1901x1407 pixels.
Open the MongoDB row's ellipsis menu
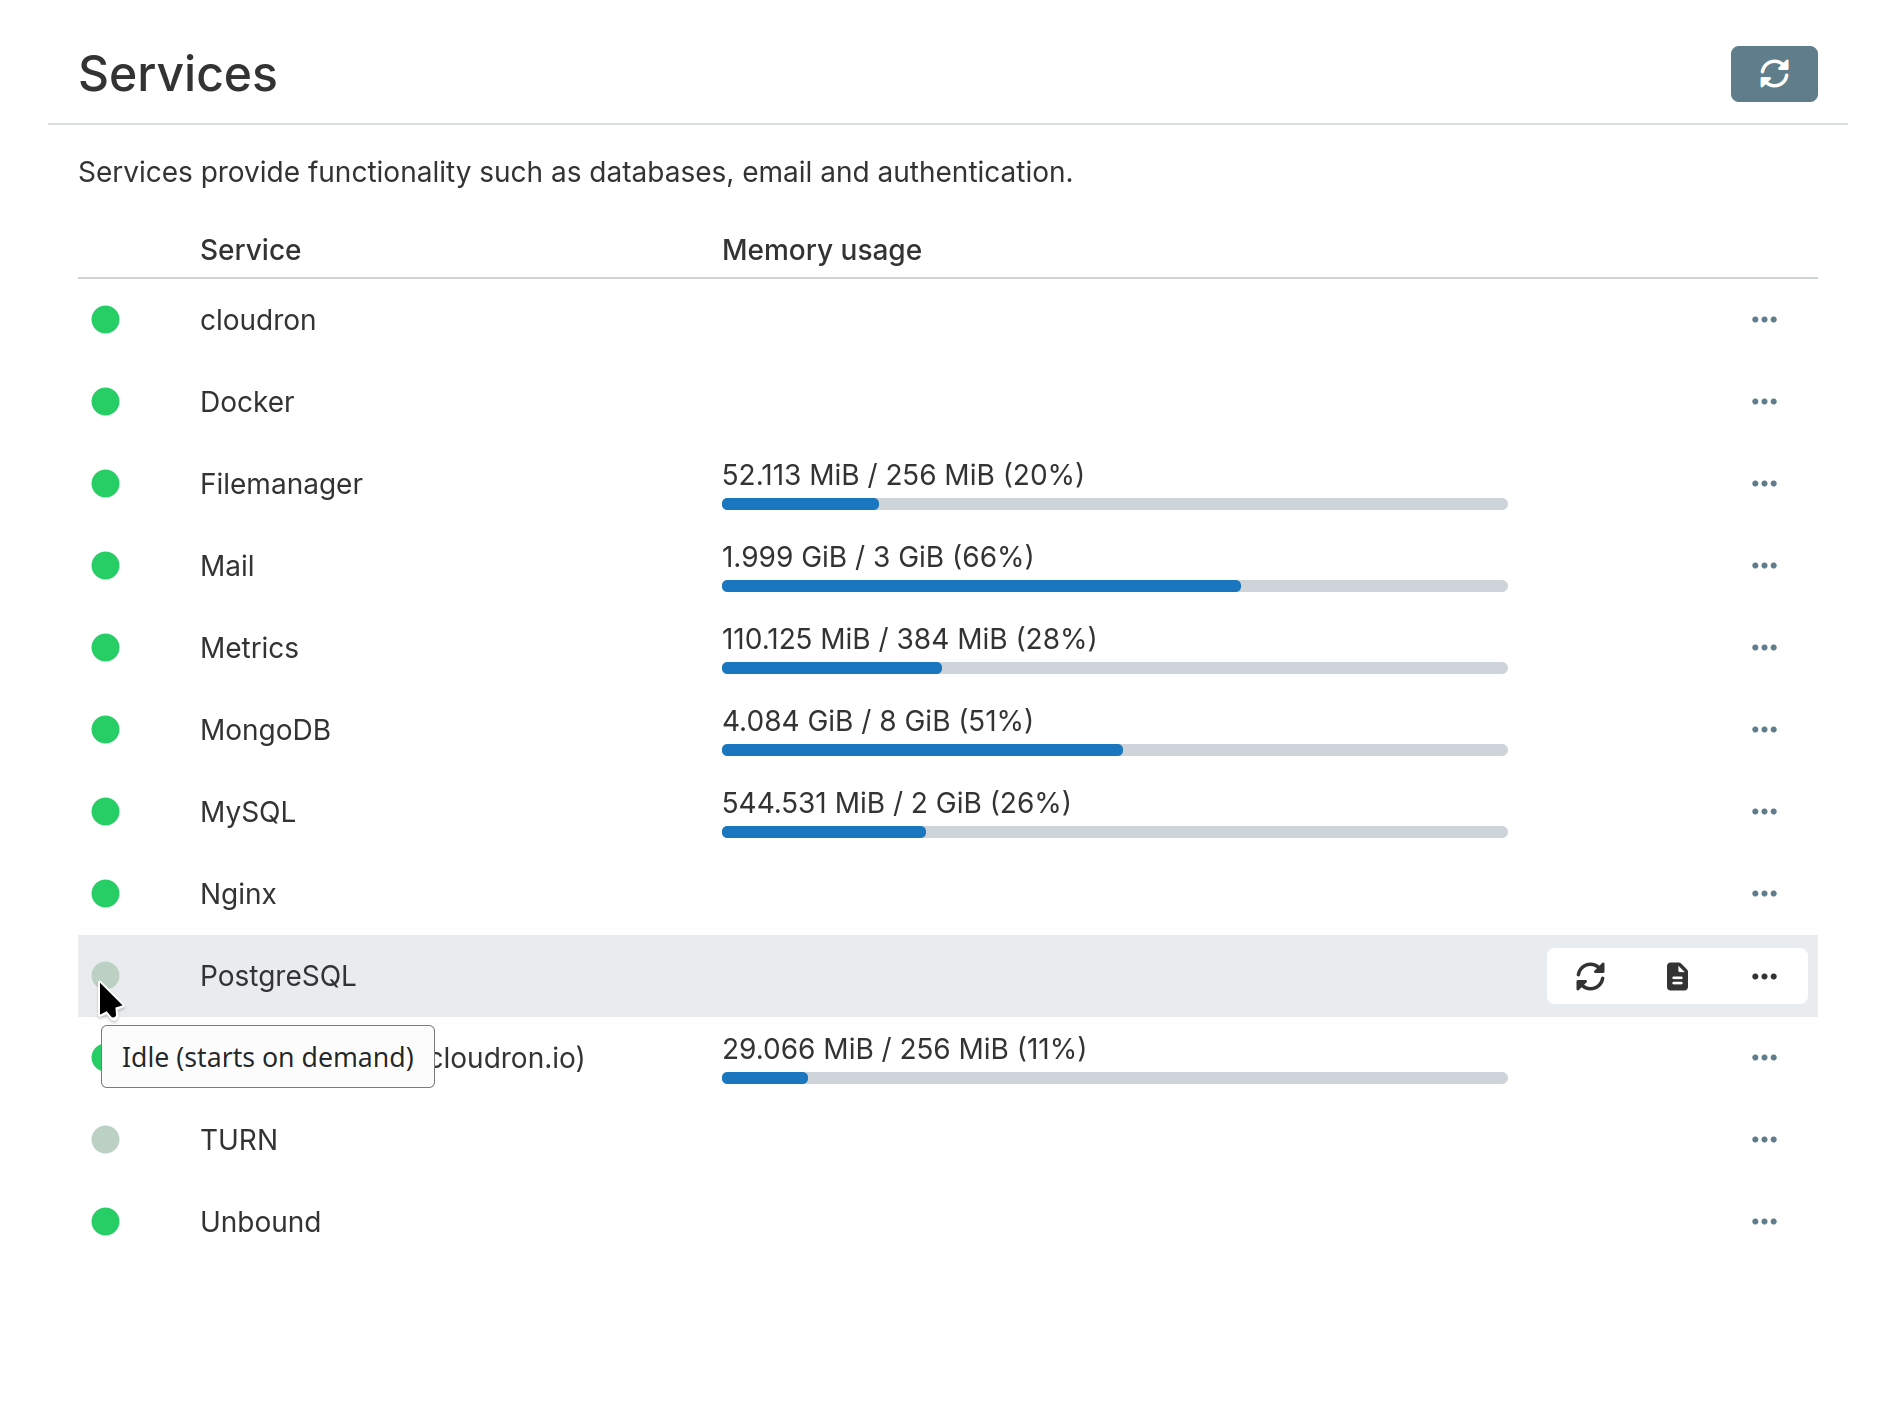[1764, 730]
